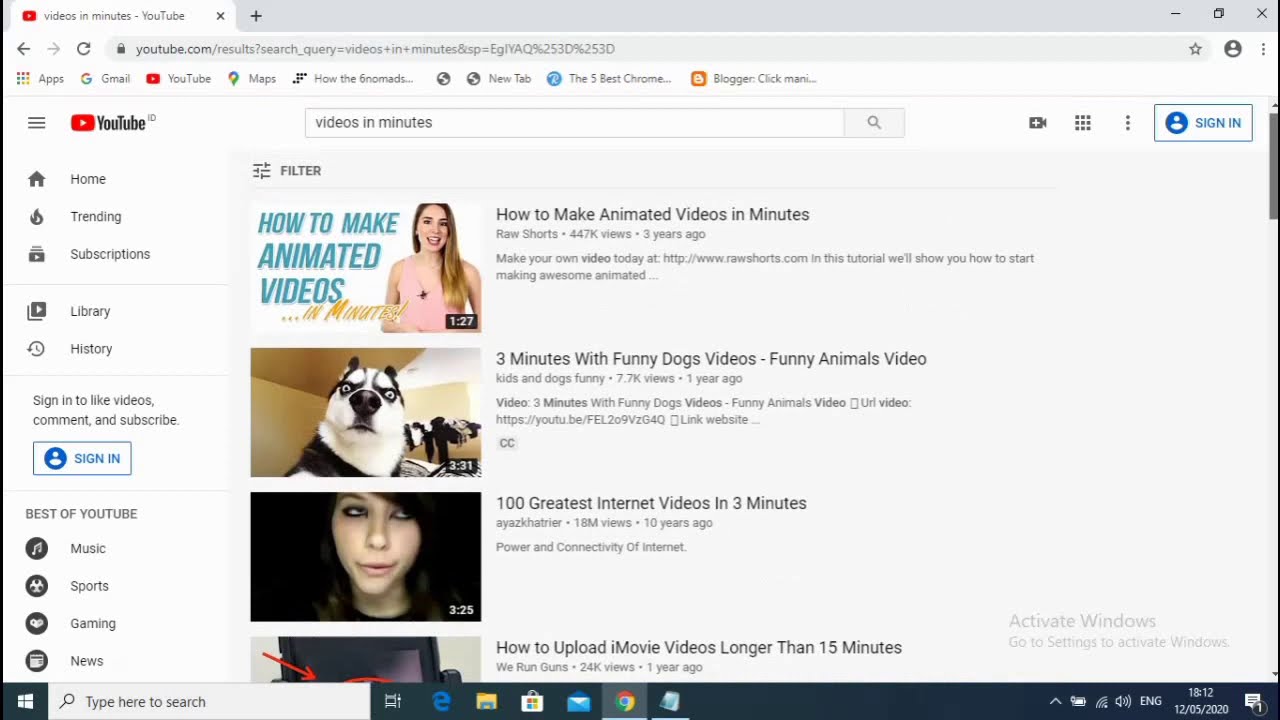Launch Microsoft Edge from taskbar
The height and width of the screenshot is (720, 1280).
tap(441, 702)
